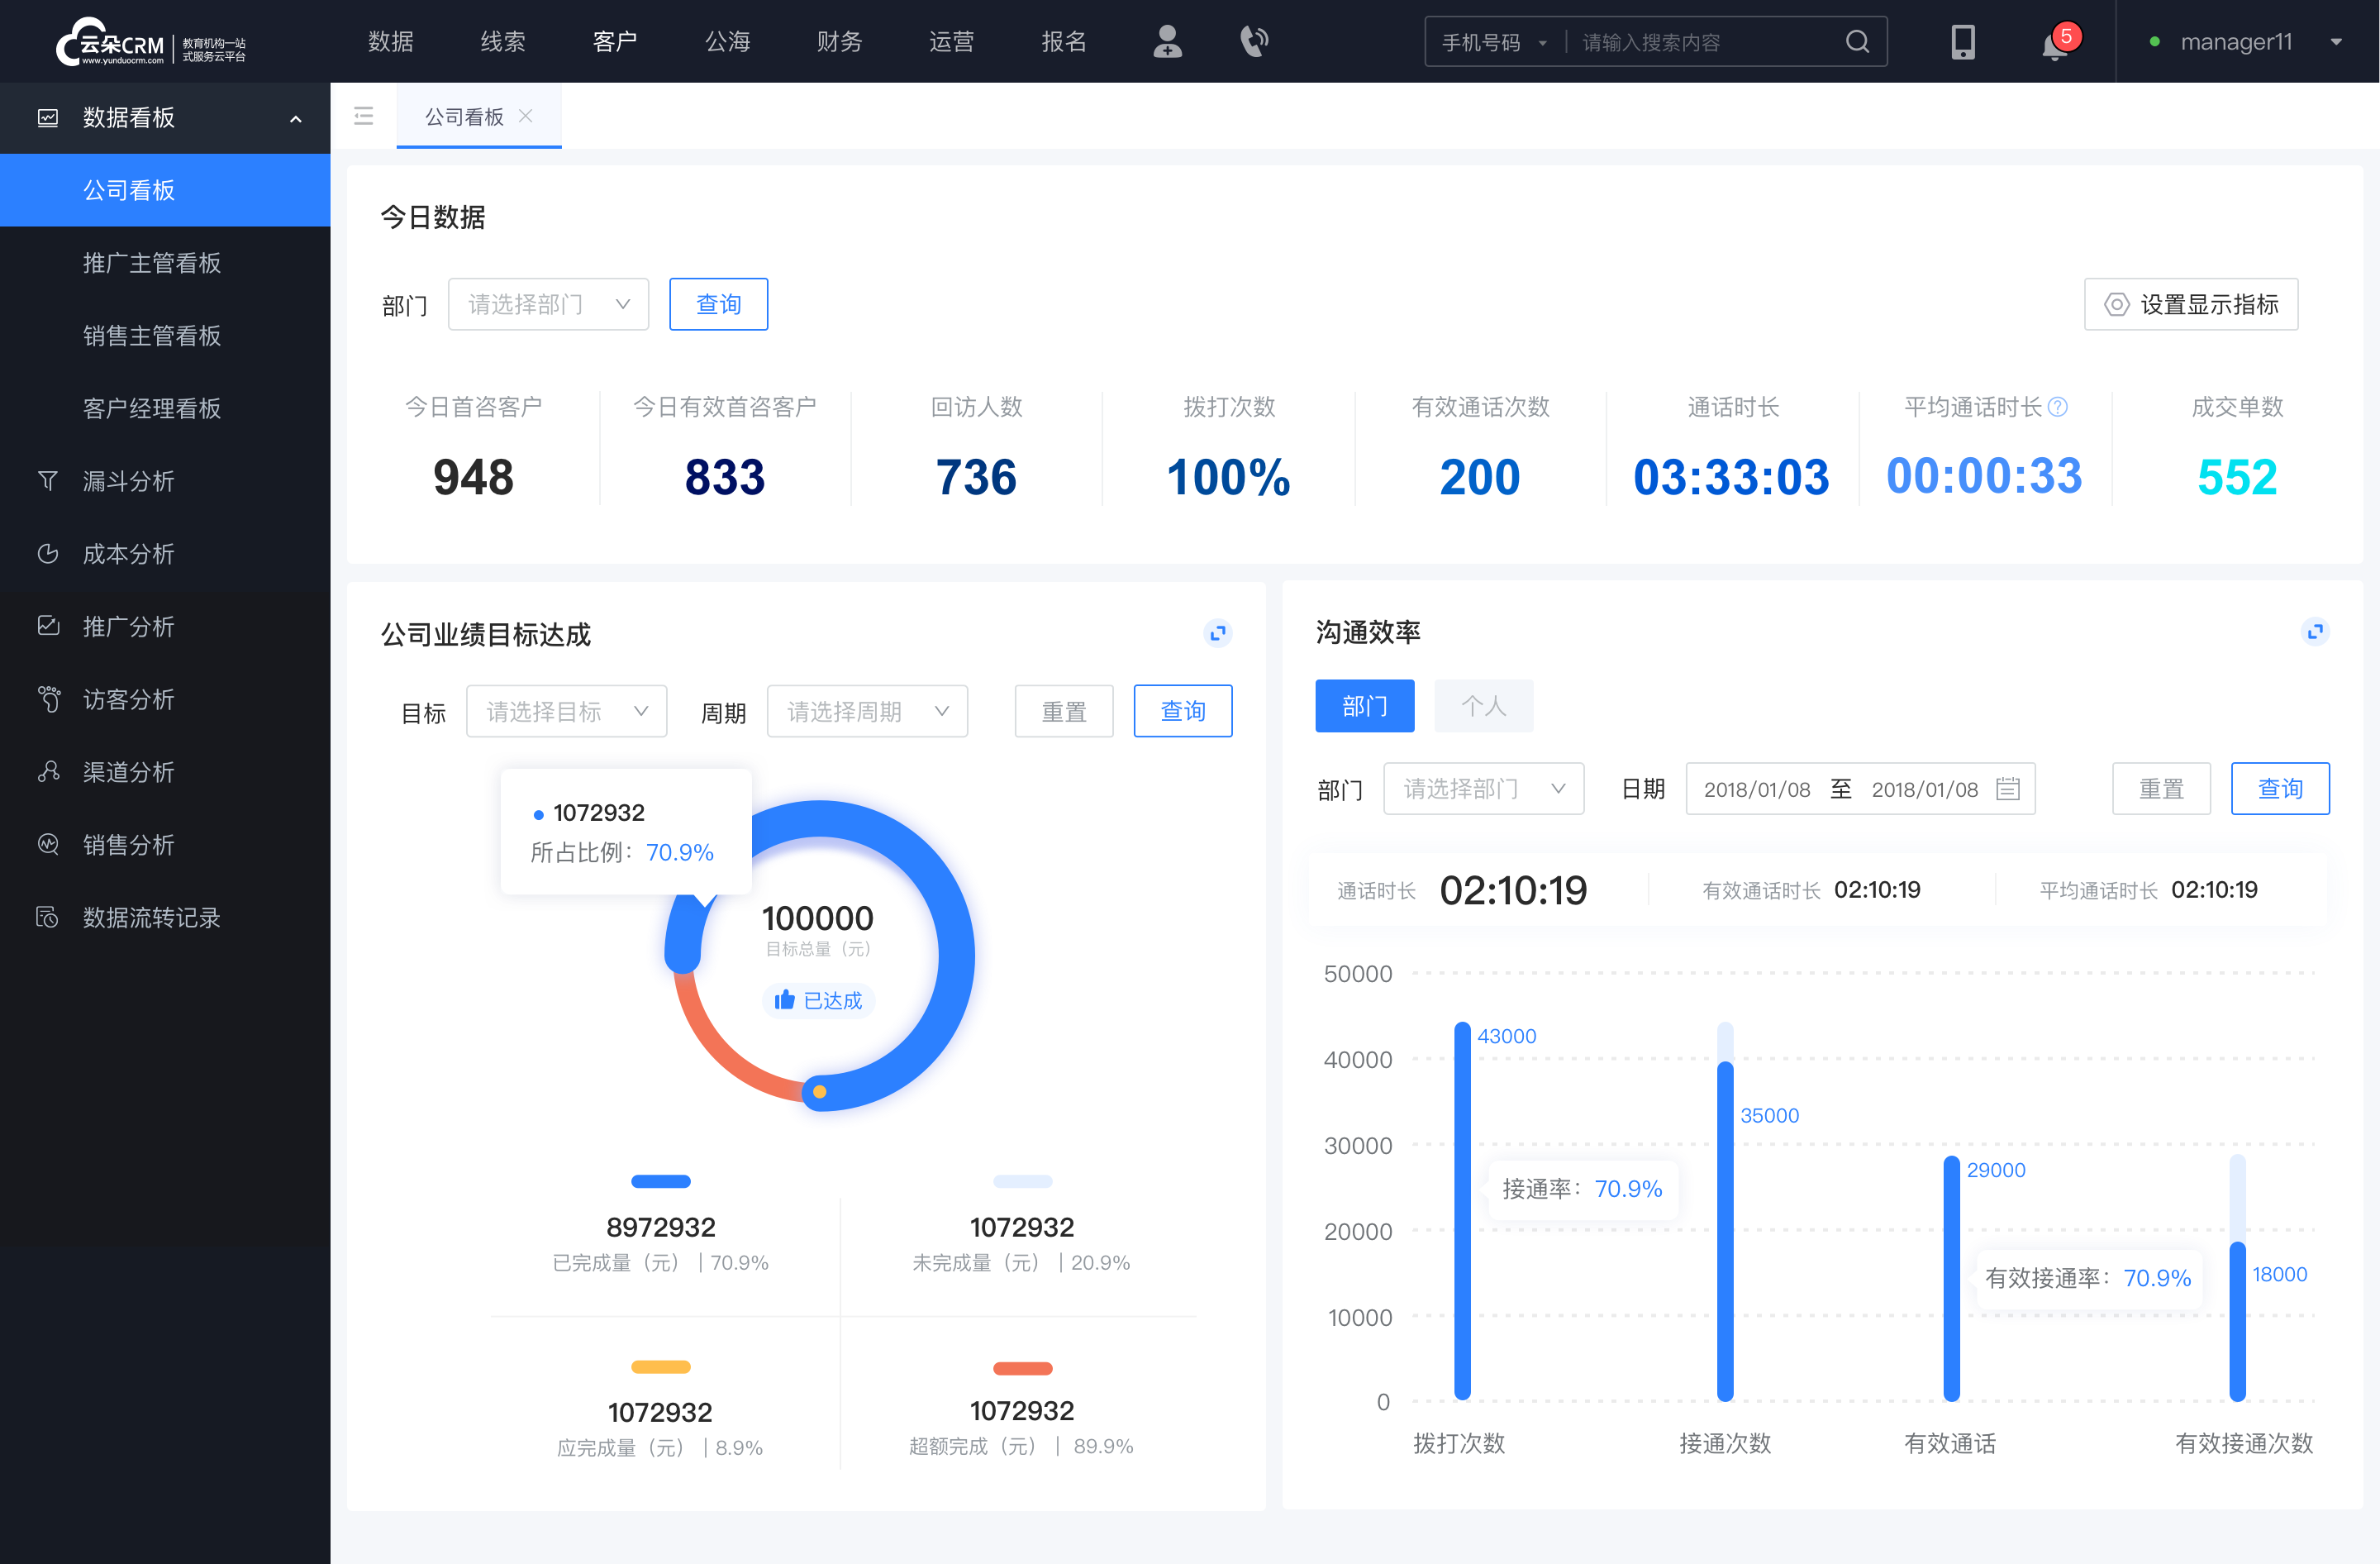Screen dimensions: 2380x1564
Task: Click the 漏斗分析 funnel analysis icon
Action: [x=47, y=480]
